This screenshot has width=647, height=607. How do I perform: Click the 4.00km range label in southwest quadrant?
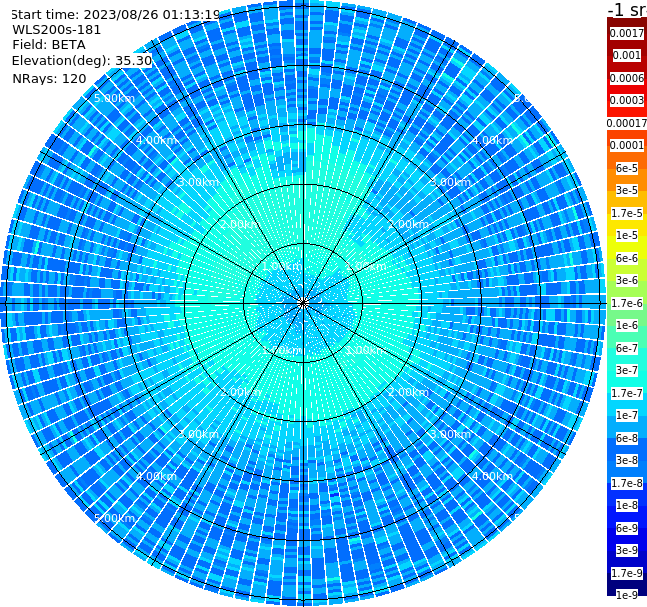(x=156, y=476)
